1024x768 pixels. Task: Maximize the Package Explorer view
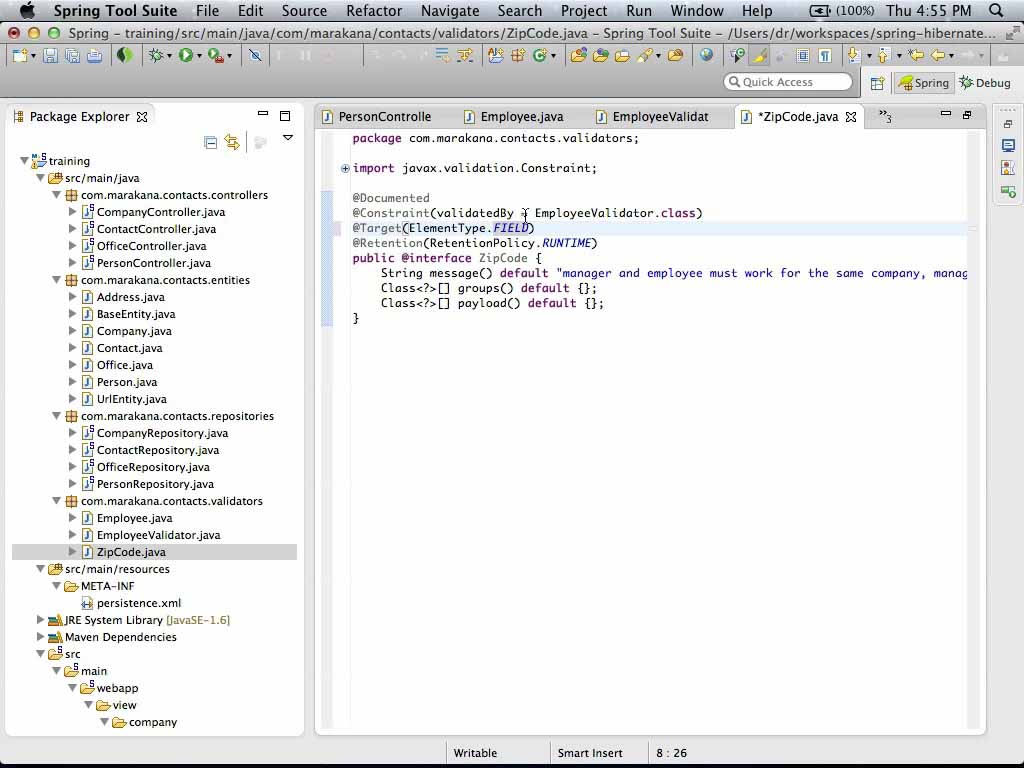pos(285,116)
